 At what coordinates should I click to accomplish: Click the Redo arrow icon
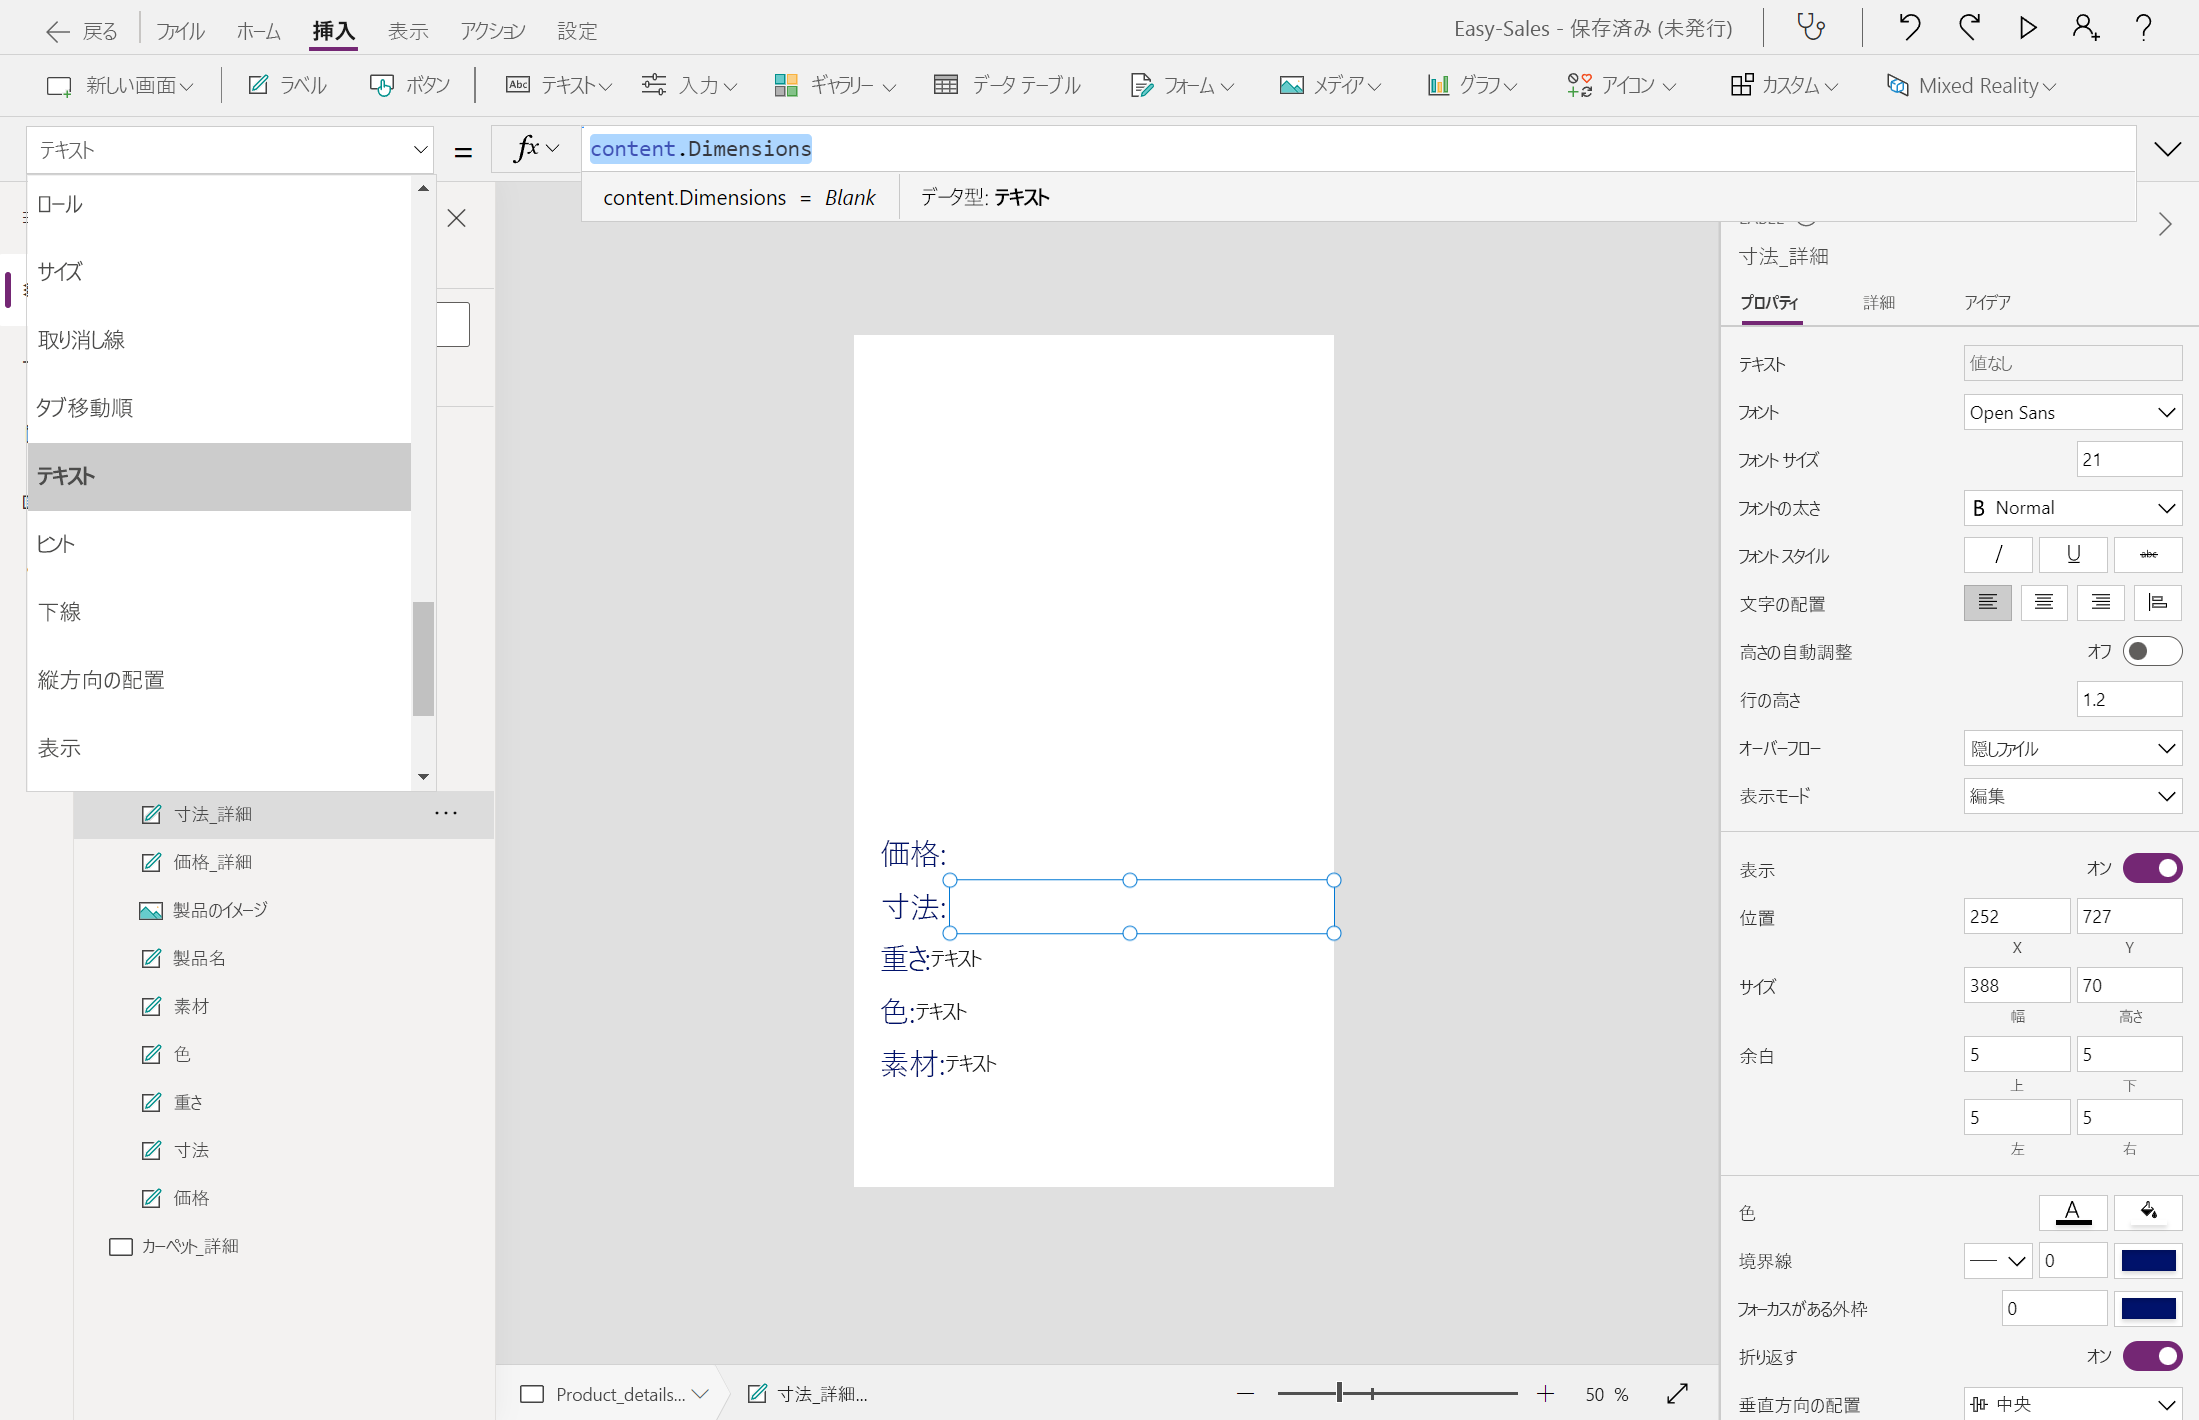[1969, 27]
